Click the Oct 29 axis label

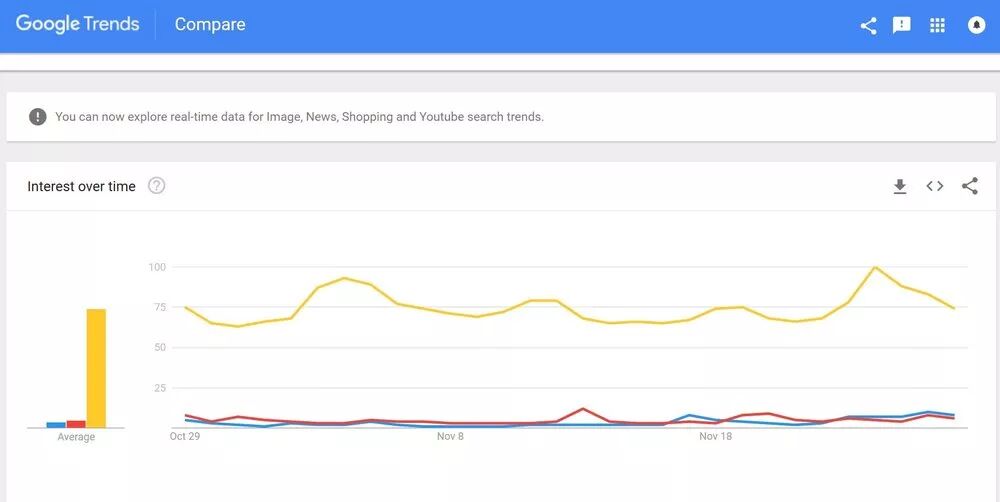point(184,437)
